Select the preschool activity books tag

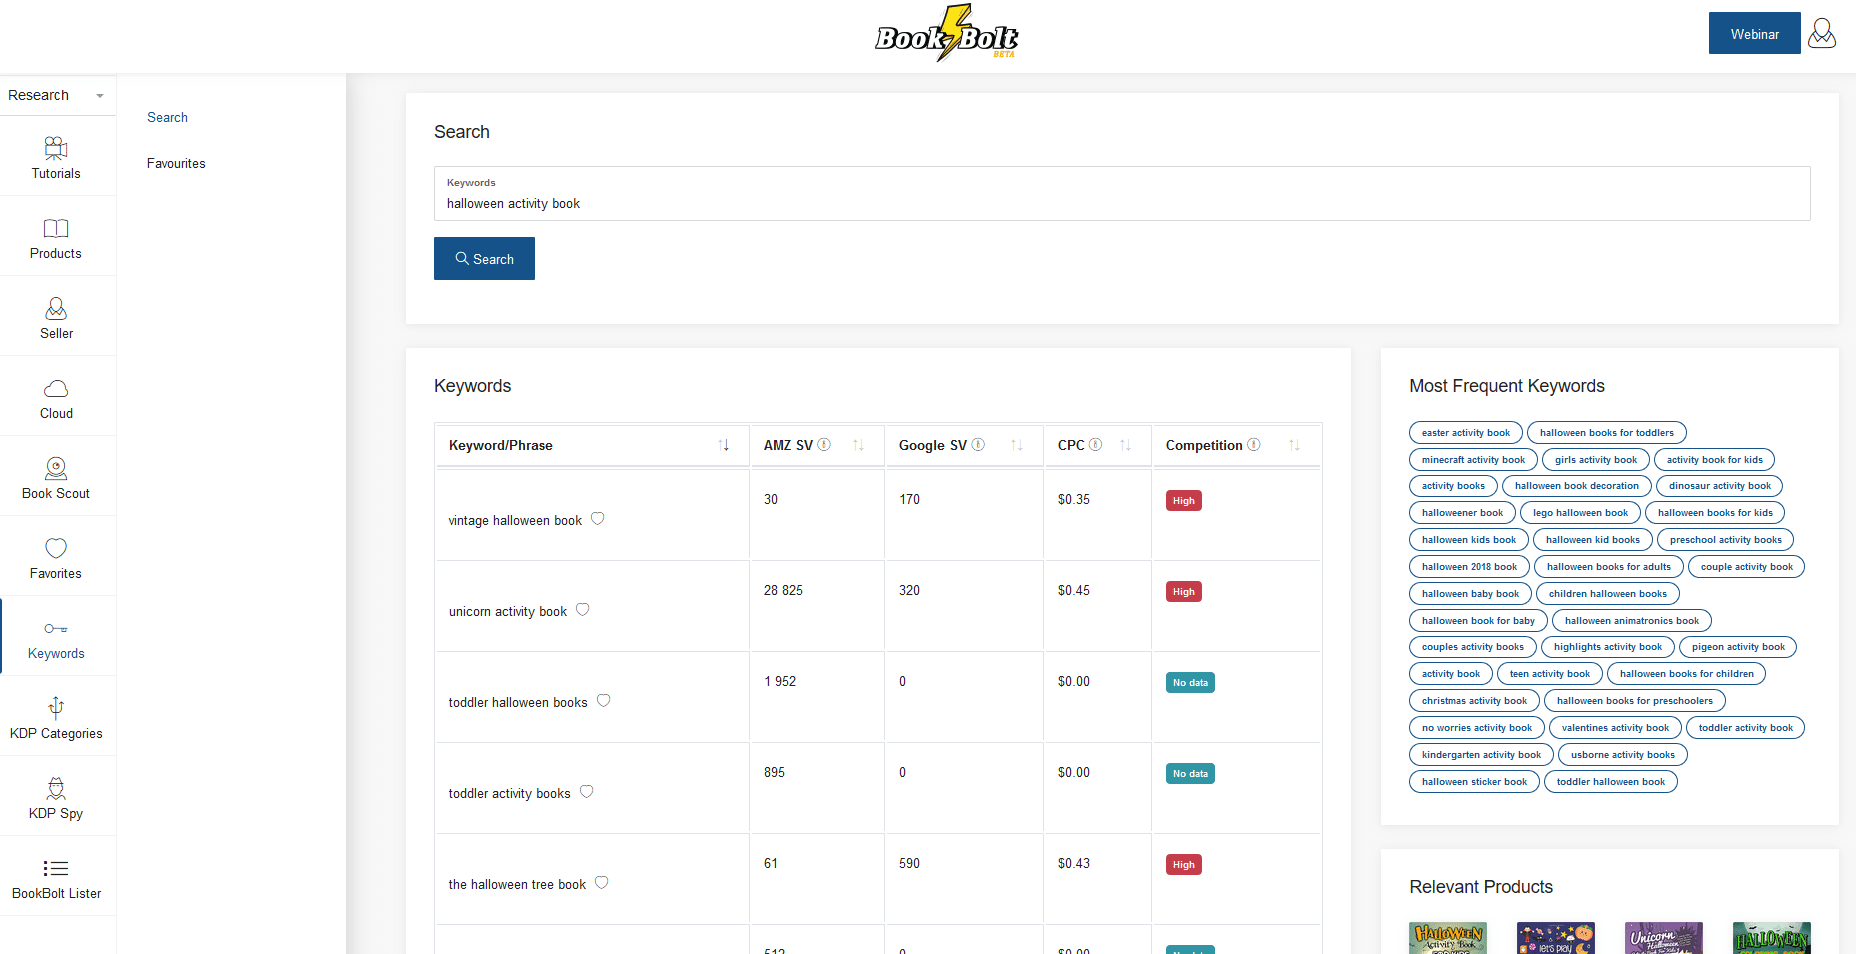(1725, 540)
